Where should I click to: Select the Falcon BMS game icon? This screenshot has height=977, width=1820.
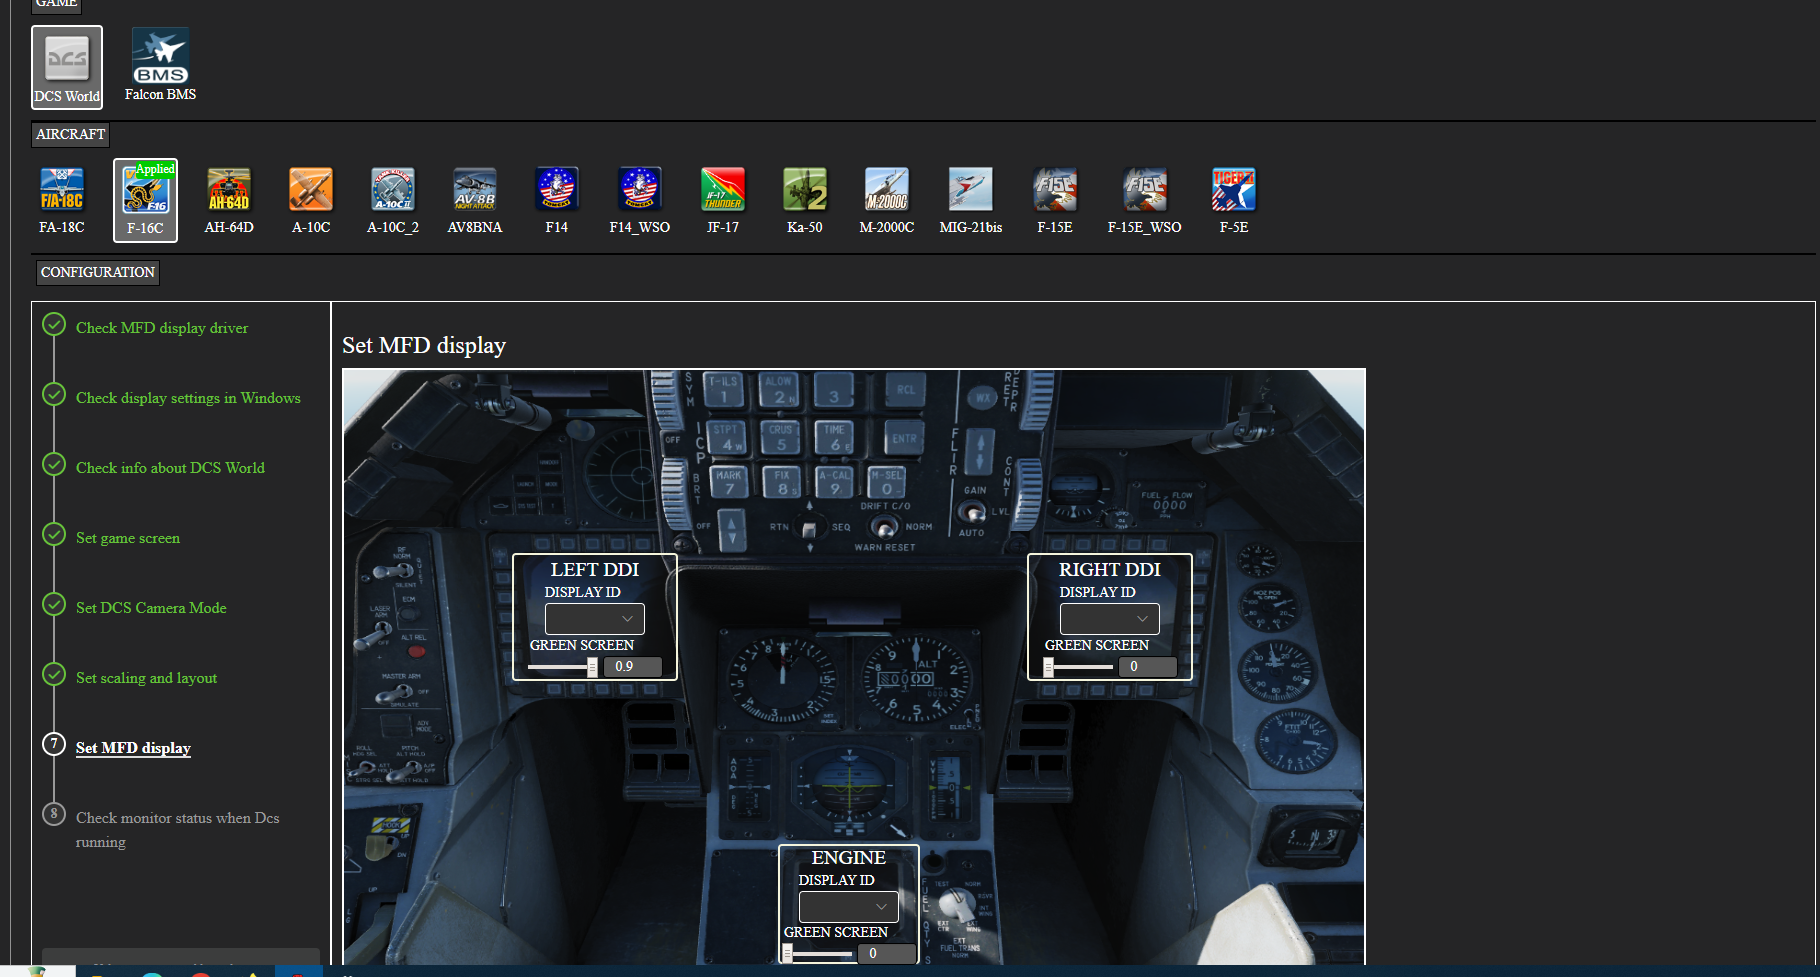pyautogui.click(x=160, y=65)
